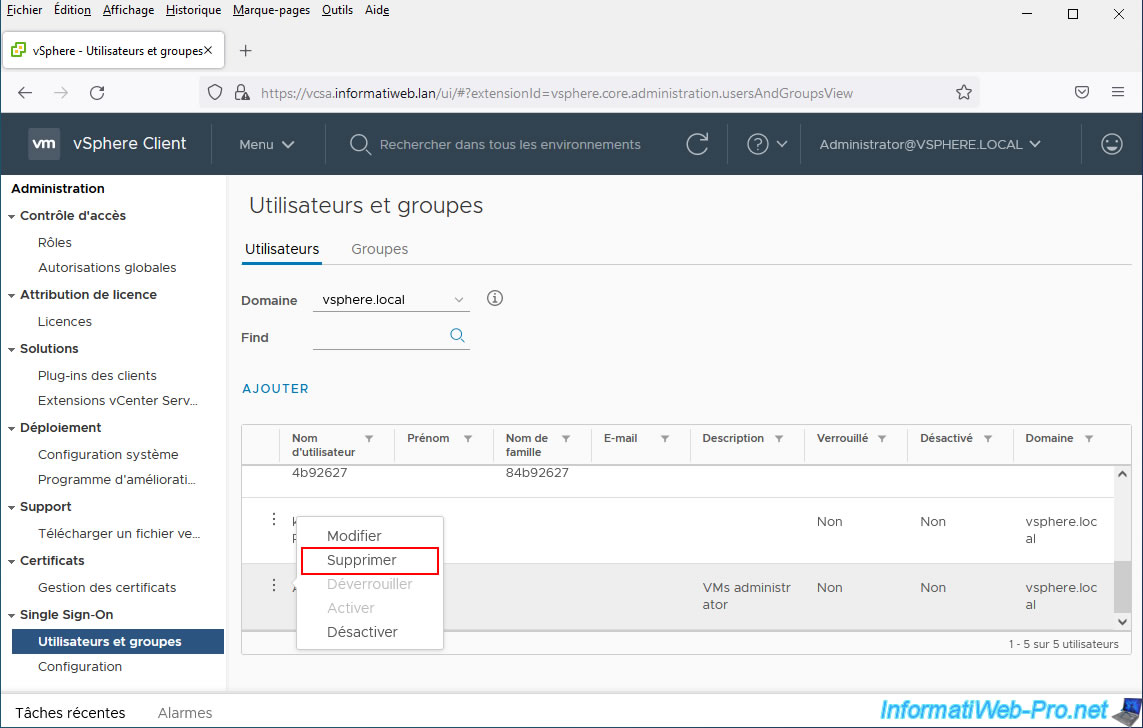Click the smiley feedback icon
Screen dimensions: 1143x728
(1112, 144)
